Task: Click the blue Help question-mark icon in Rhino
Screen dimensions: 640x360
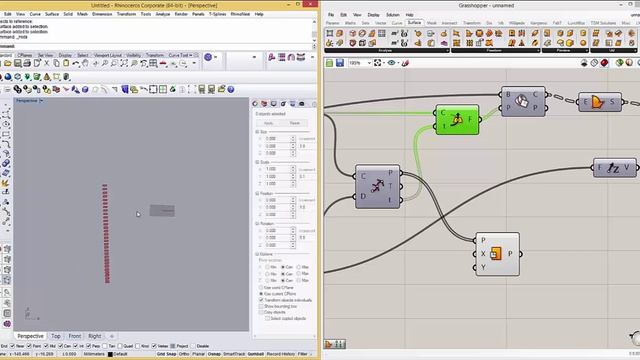Action: (x=231, y=89)
